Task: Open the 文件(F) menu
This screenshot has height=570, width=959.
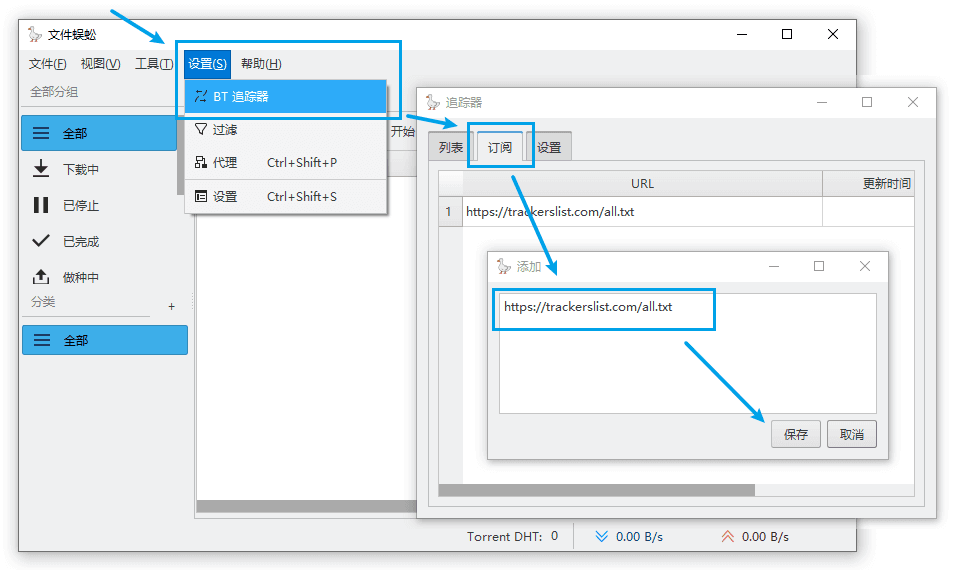Action: (x=47, y=64)
